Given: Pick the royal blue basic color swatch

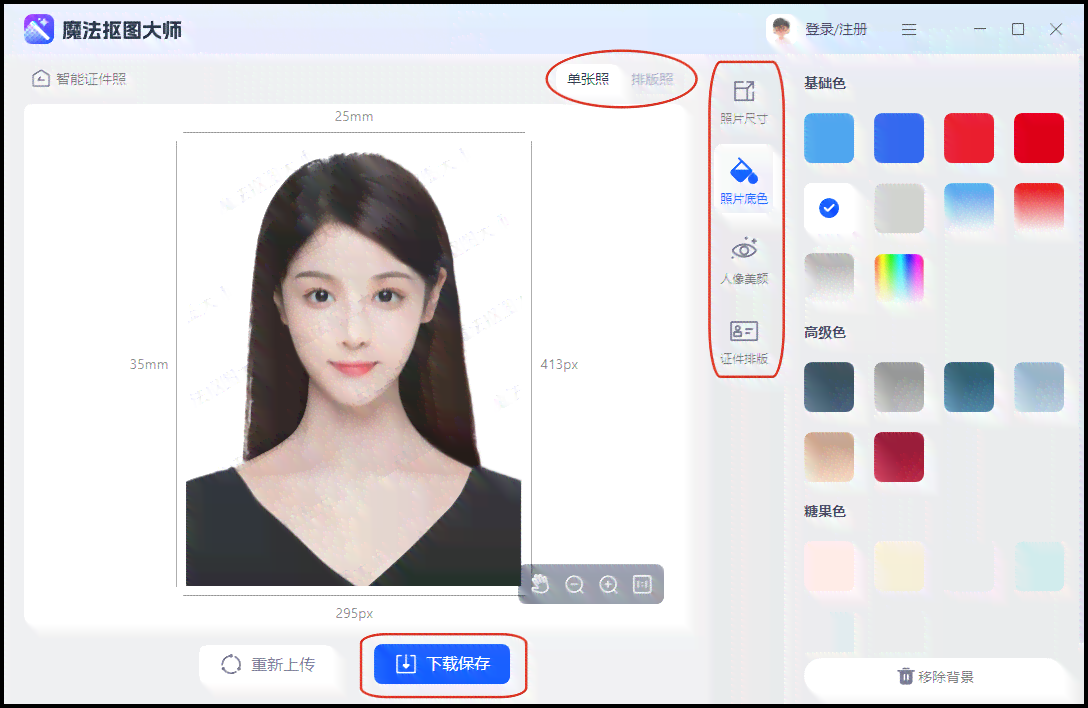Looking at the screenshot, I should [899, 138].
